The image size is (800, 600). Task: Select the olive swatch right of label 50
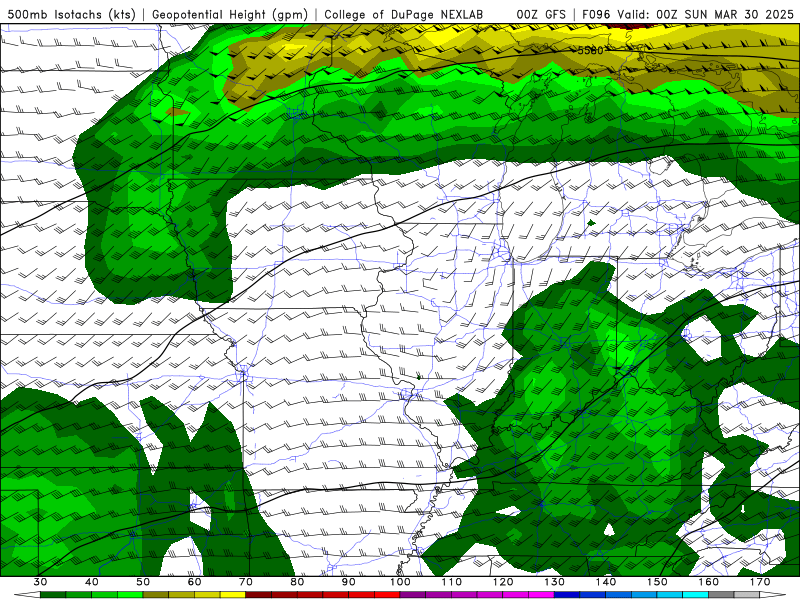pyautogui.click(x=156, y=595)
